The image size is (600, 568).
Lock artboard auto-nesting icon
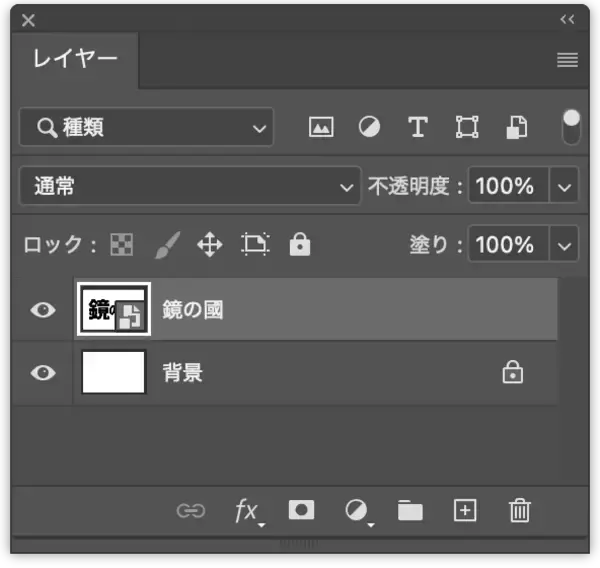coord(255,244)
